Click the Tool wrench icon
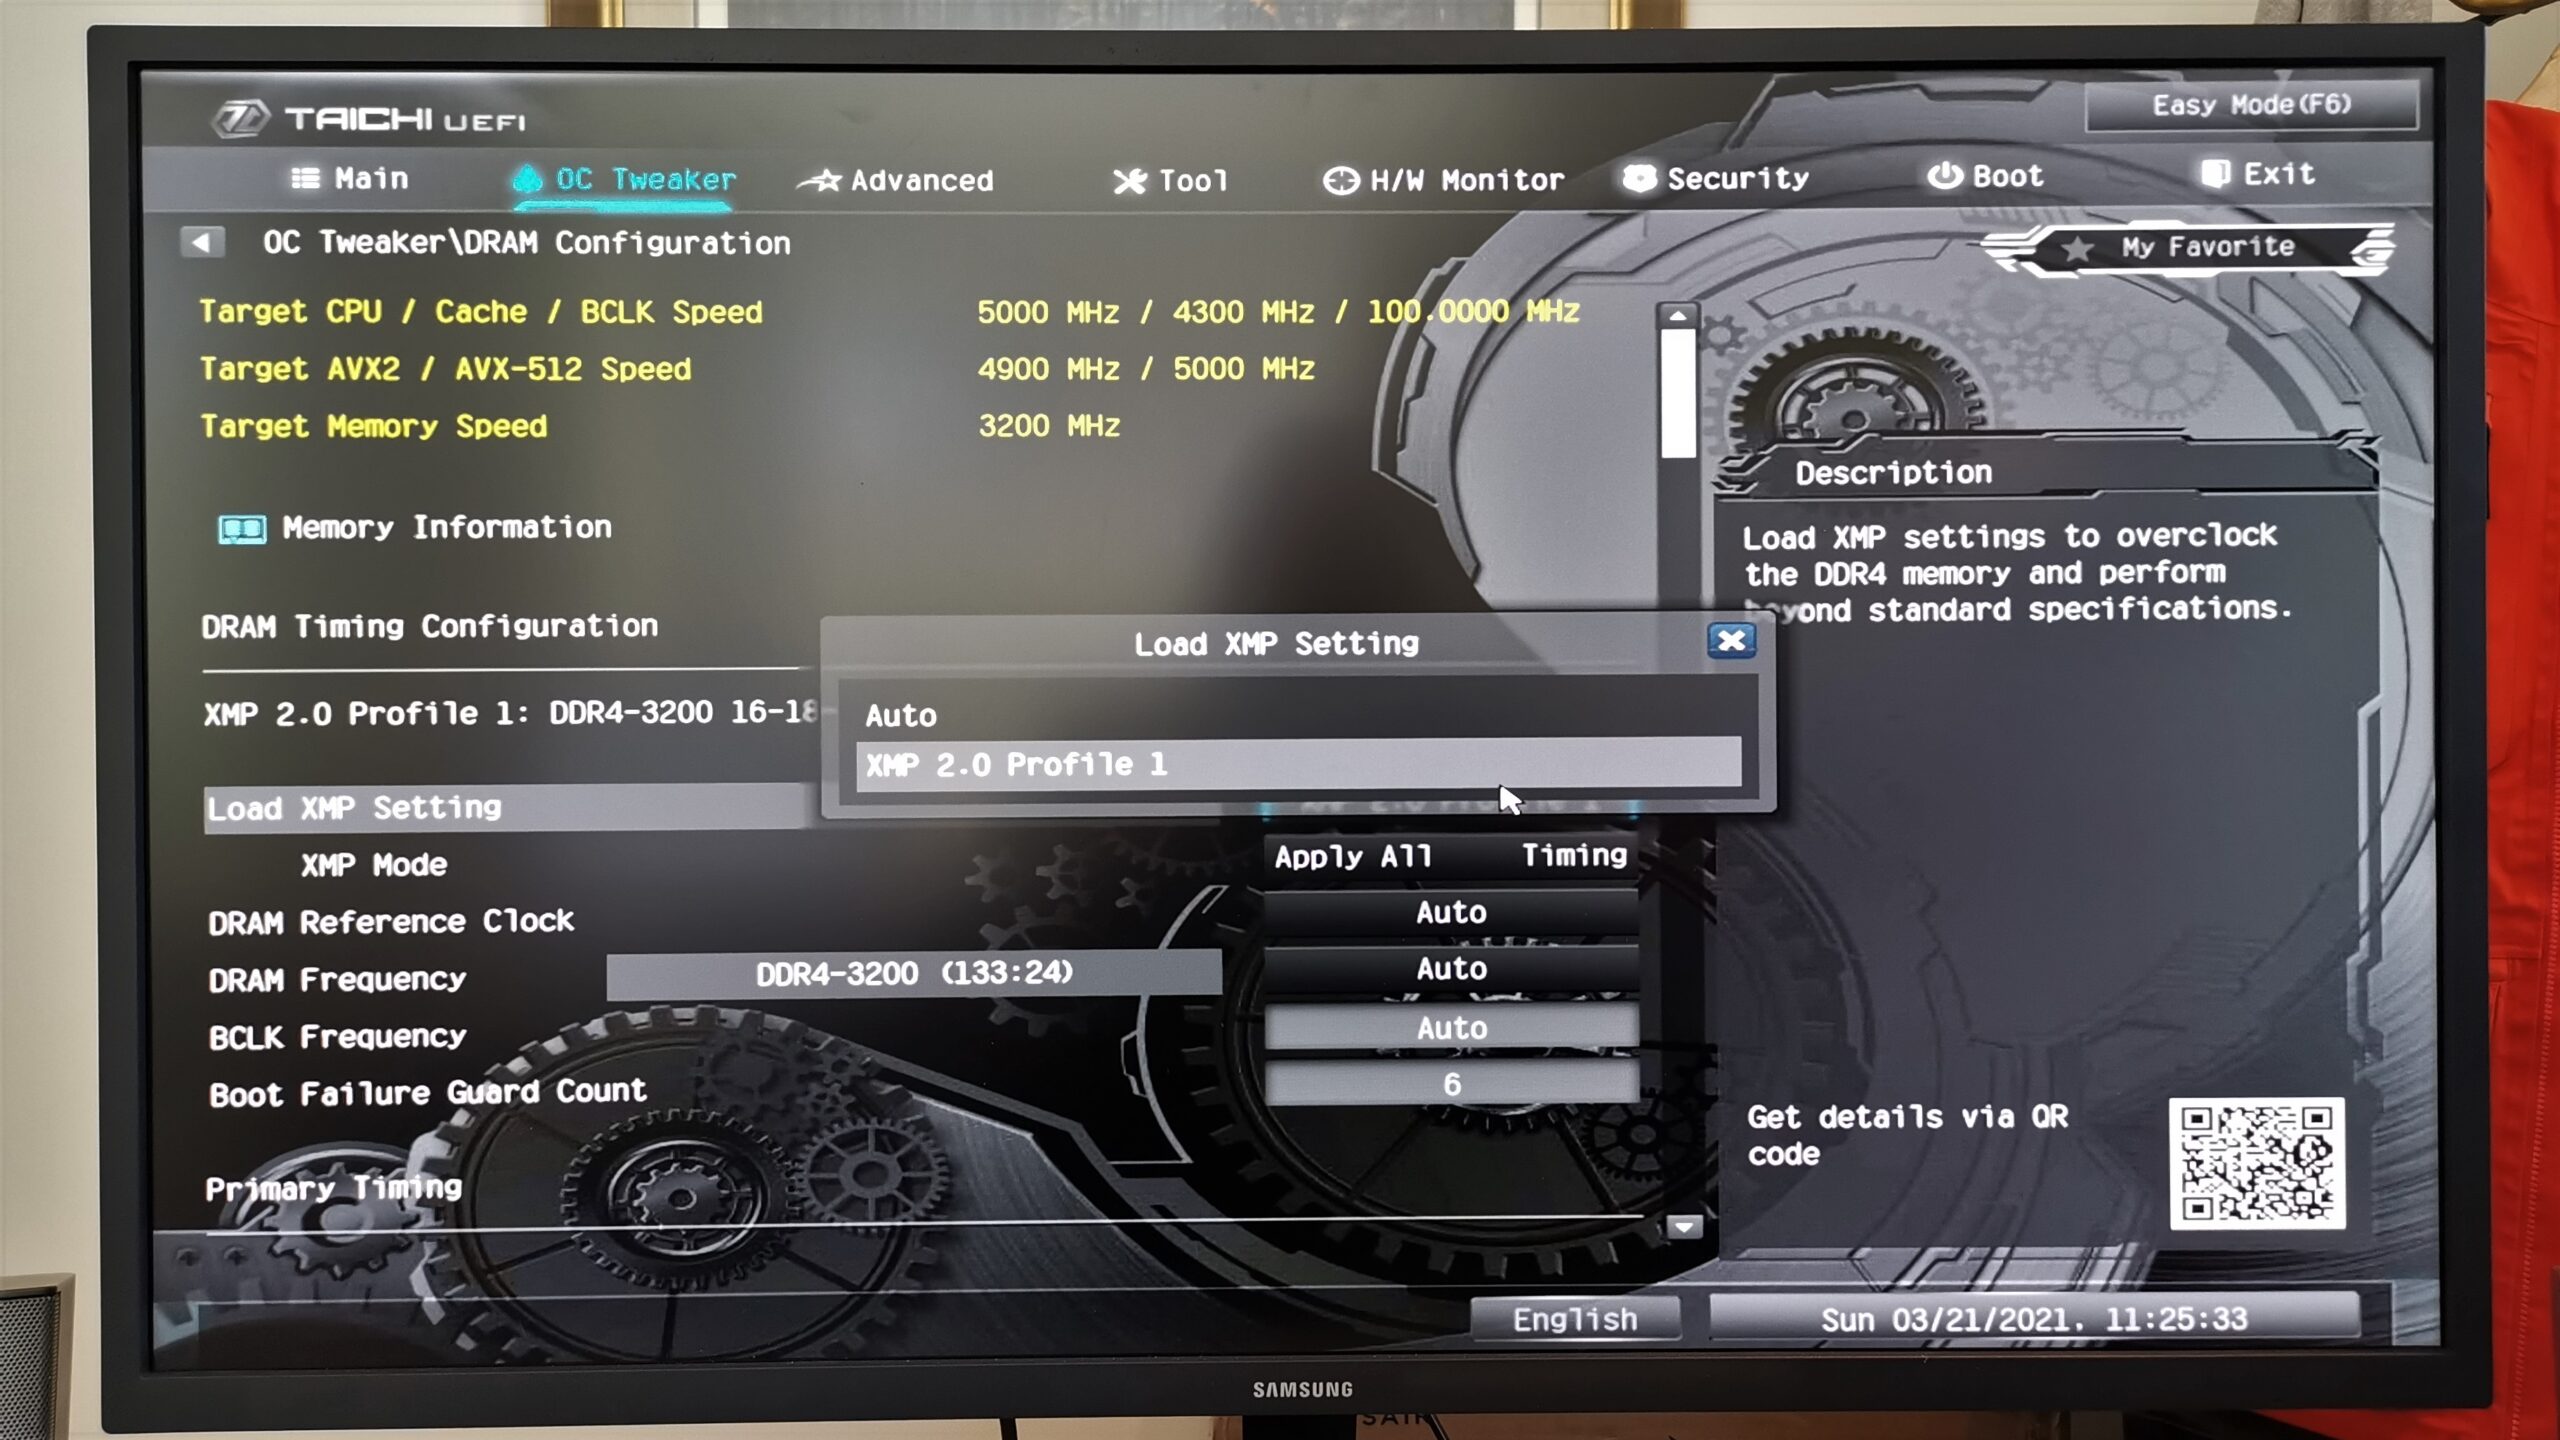 tap(1130, 181)
